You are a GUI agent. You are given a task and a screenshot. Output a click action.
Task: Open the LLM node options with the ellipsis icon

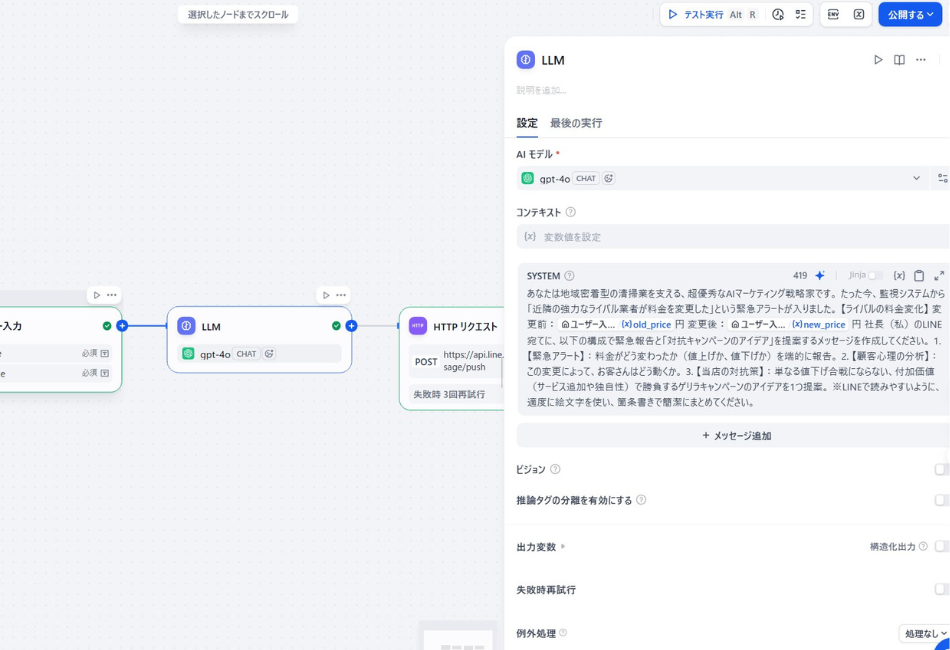(920, 60)
